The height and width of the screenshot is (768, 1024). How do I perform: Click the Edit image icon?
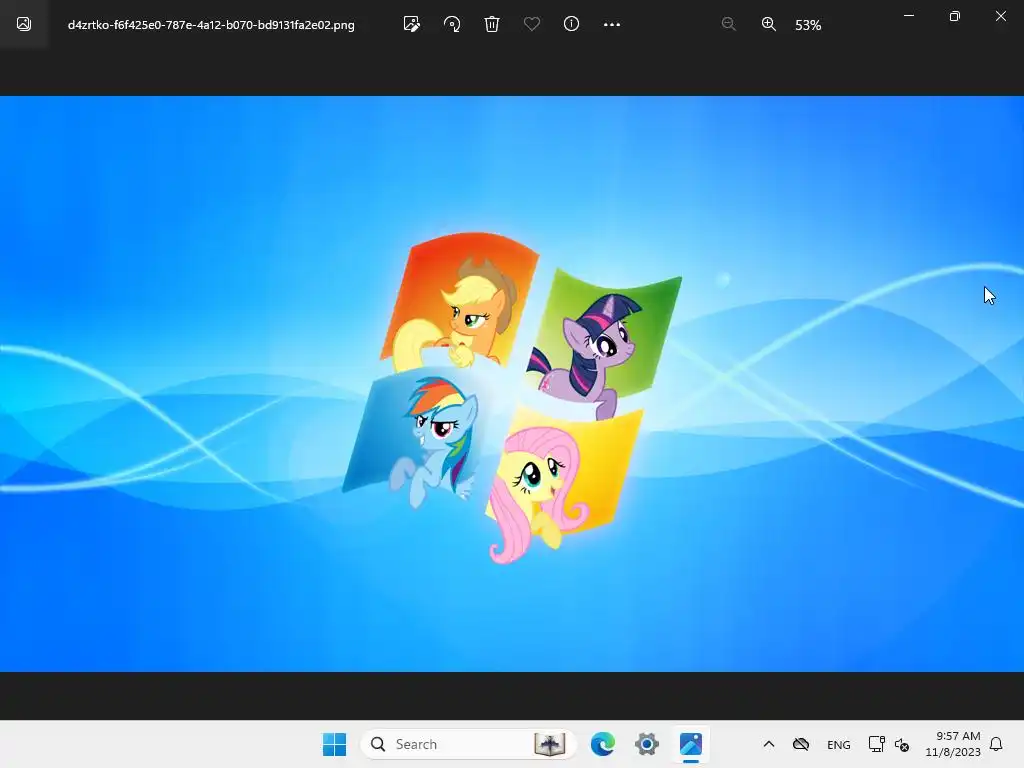click(x=411, y=24)
